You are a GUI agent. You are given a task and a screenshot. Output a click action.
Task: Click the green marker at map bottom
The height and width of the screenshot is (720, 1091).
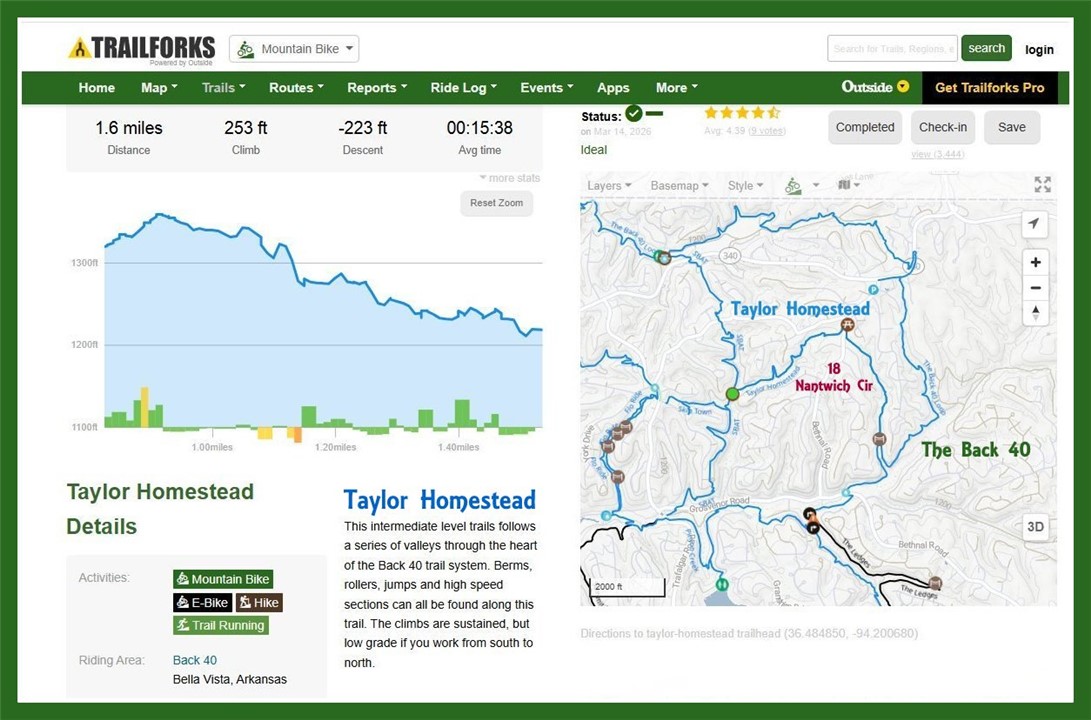pyautogui.click(x=722, y=584)
